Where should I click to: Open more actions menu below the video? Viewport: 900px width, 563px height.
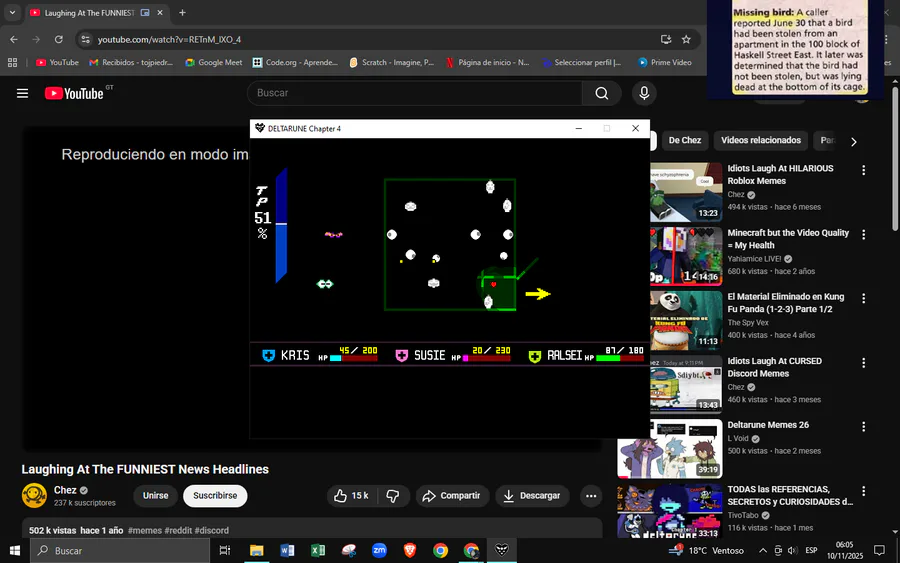pos(591,496)
